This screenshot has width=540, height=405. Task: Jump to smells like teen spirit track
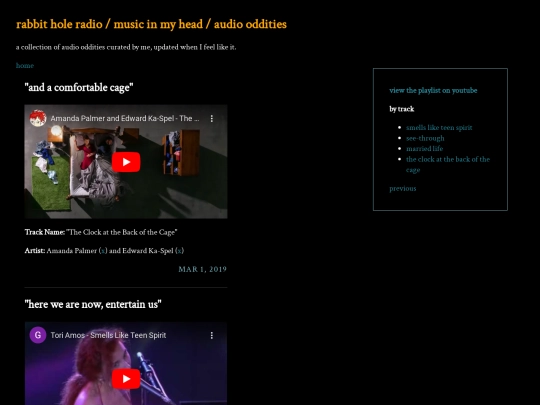click(x=439, y=128)
